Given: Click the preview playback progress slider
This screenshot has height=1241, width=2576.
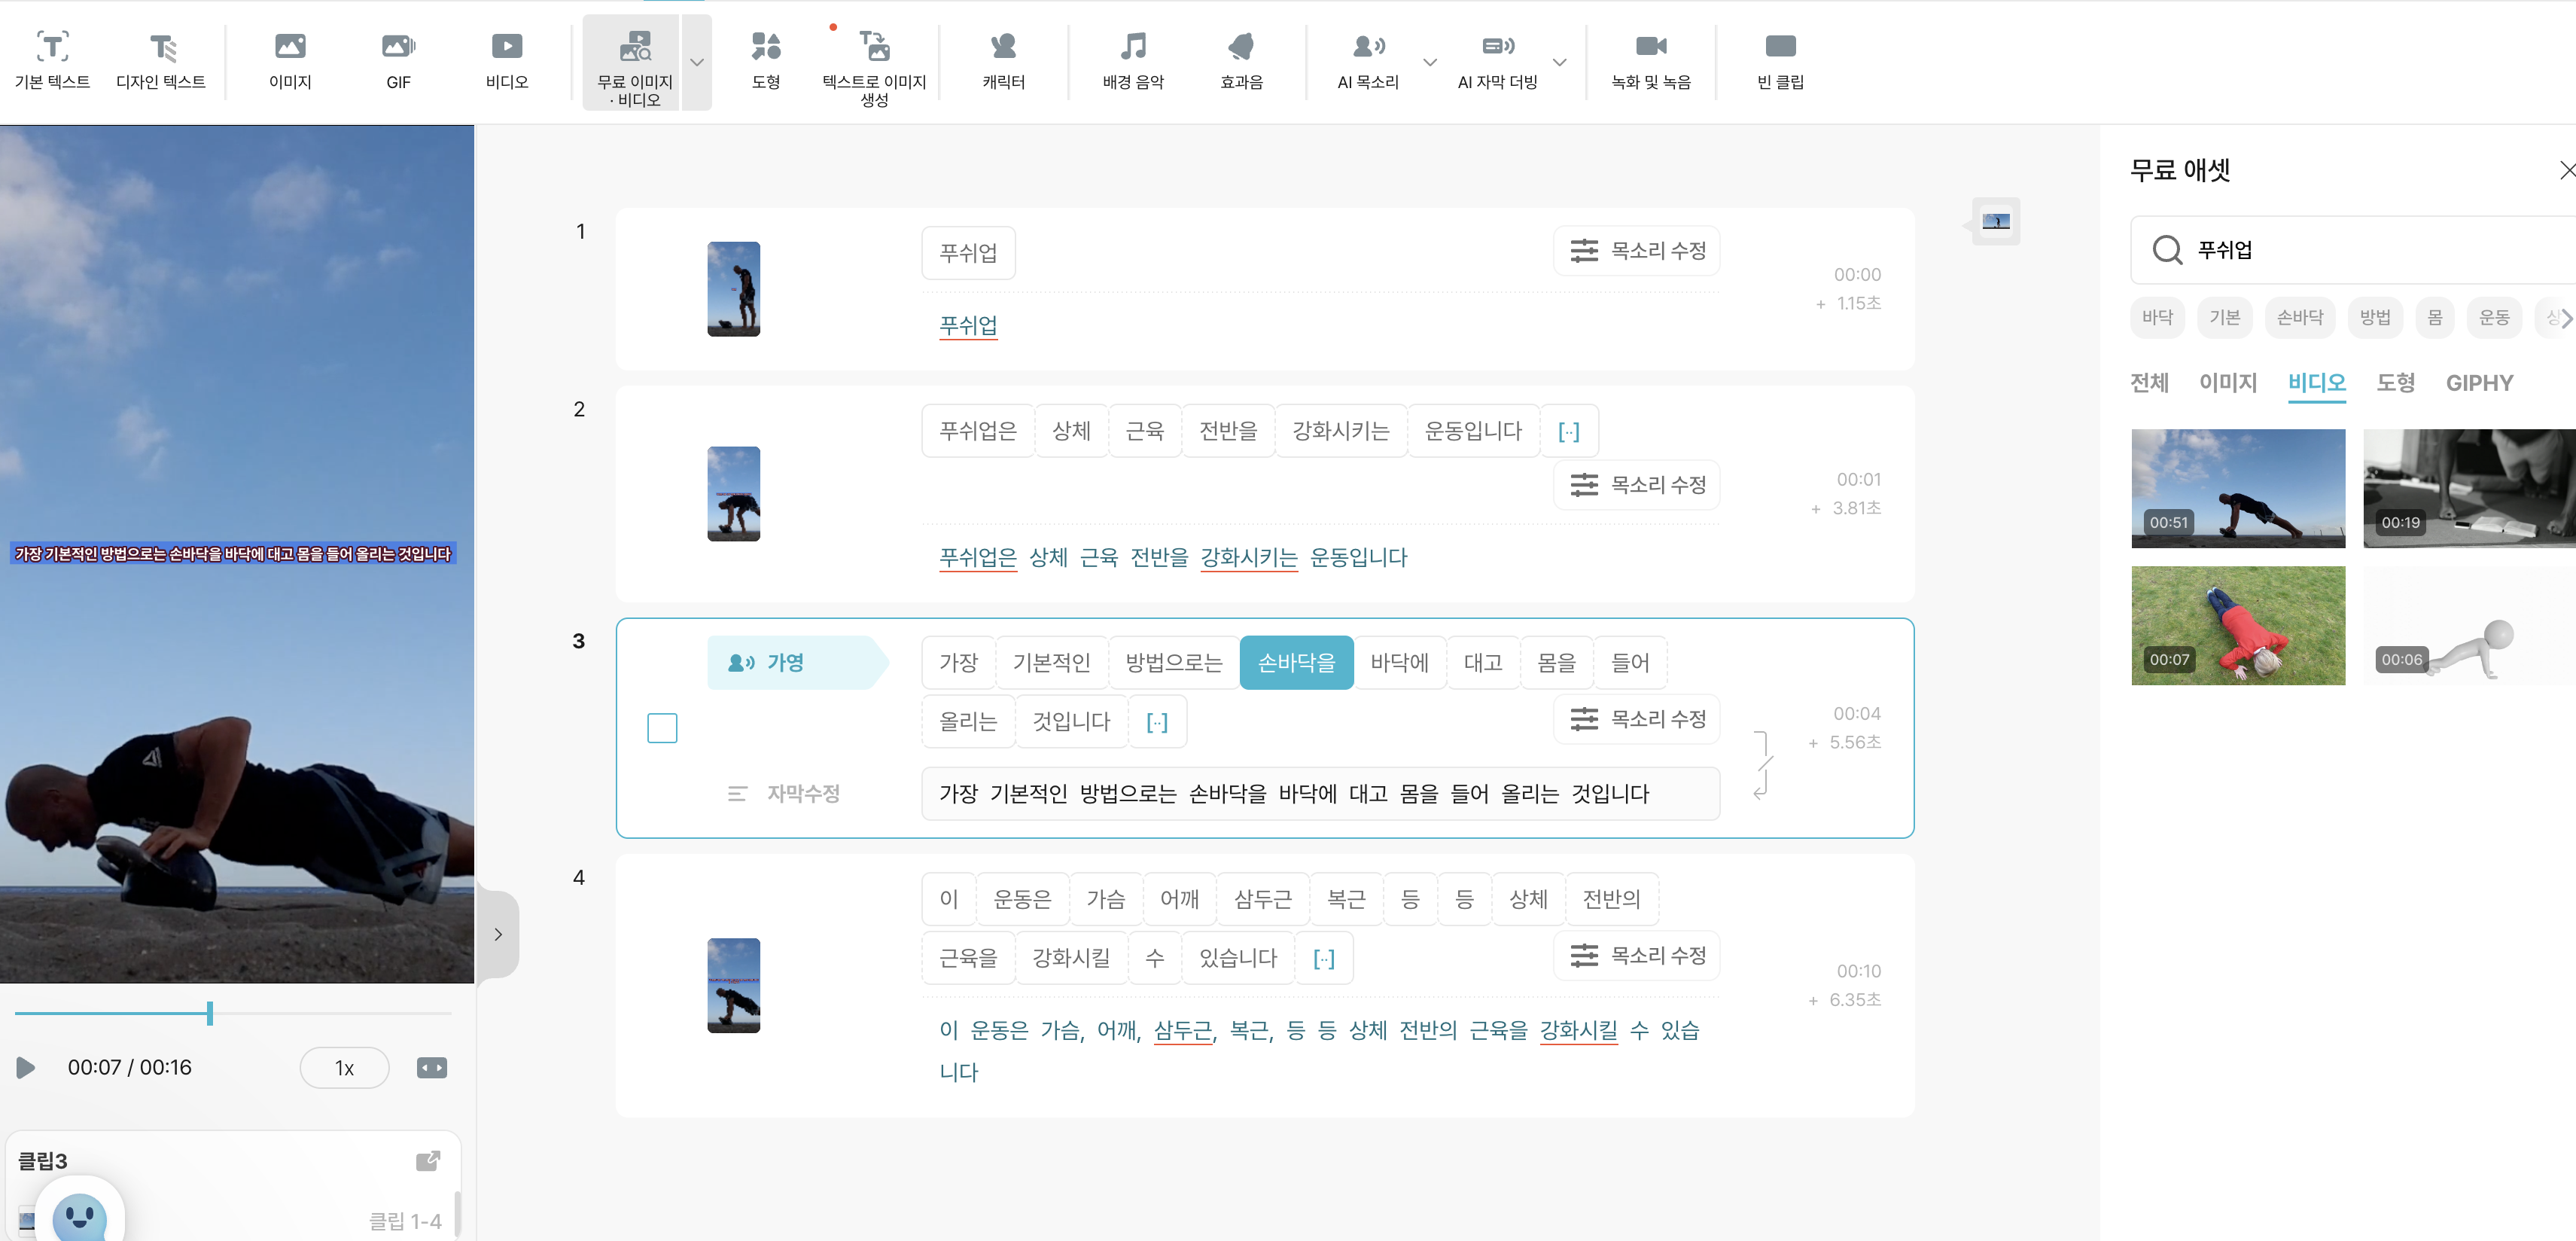Looking at the screenshot, I should click(233, 1013).
